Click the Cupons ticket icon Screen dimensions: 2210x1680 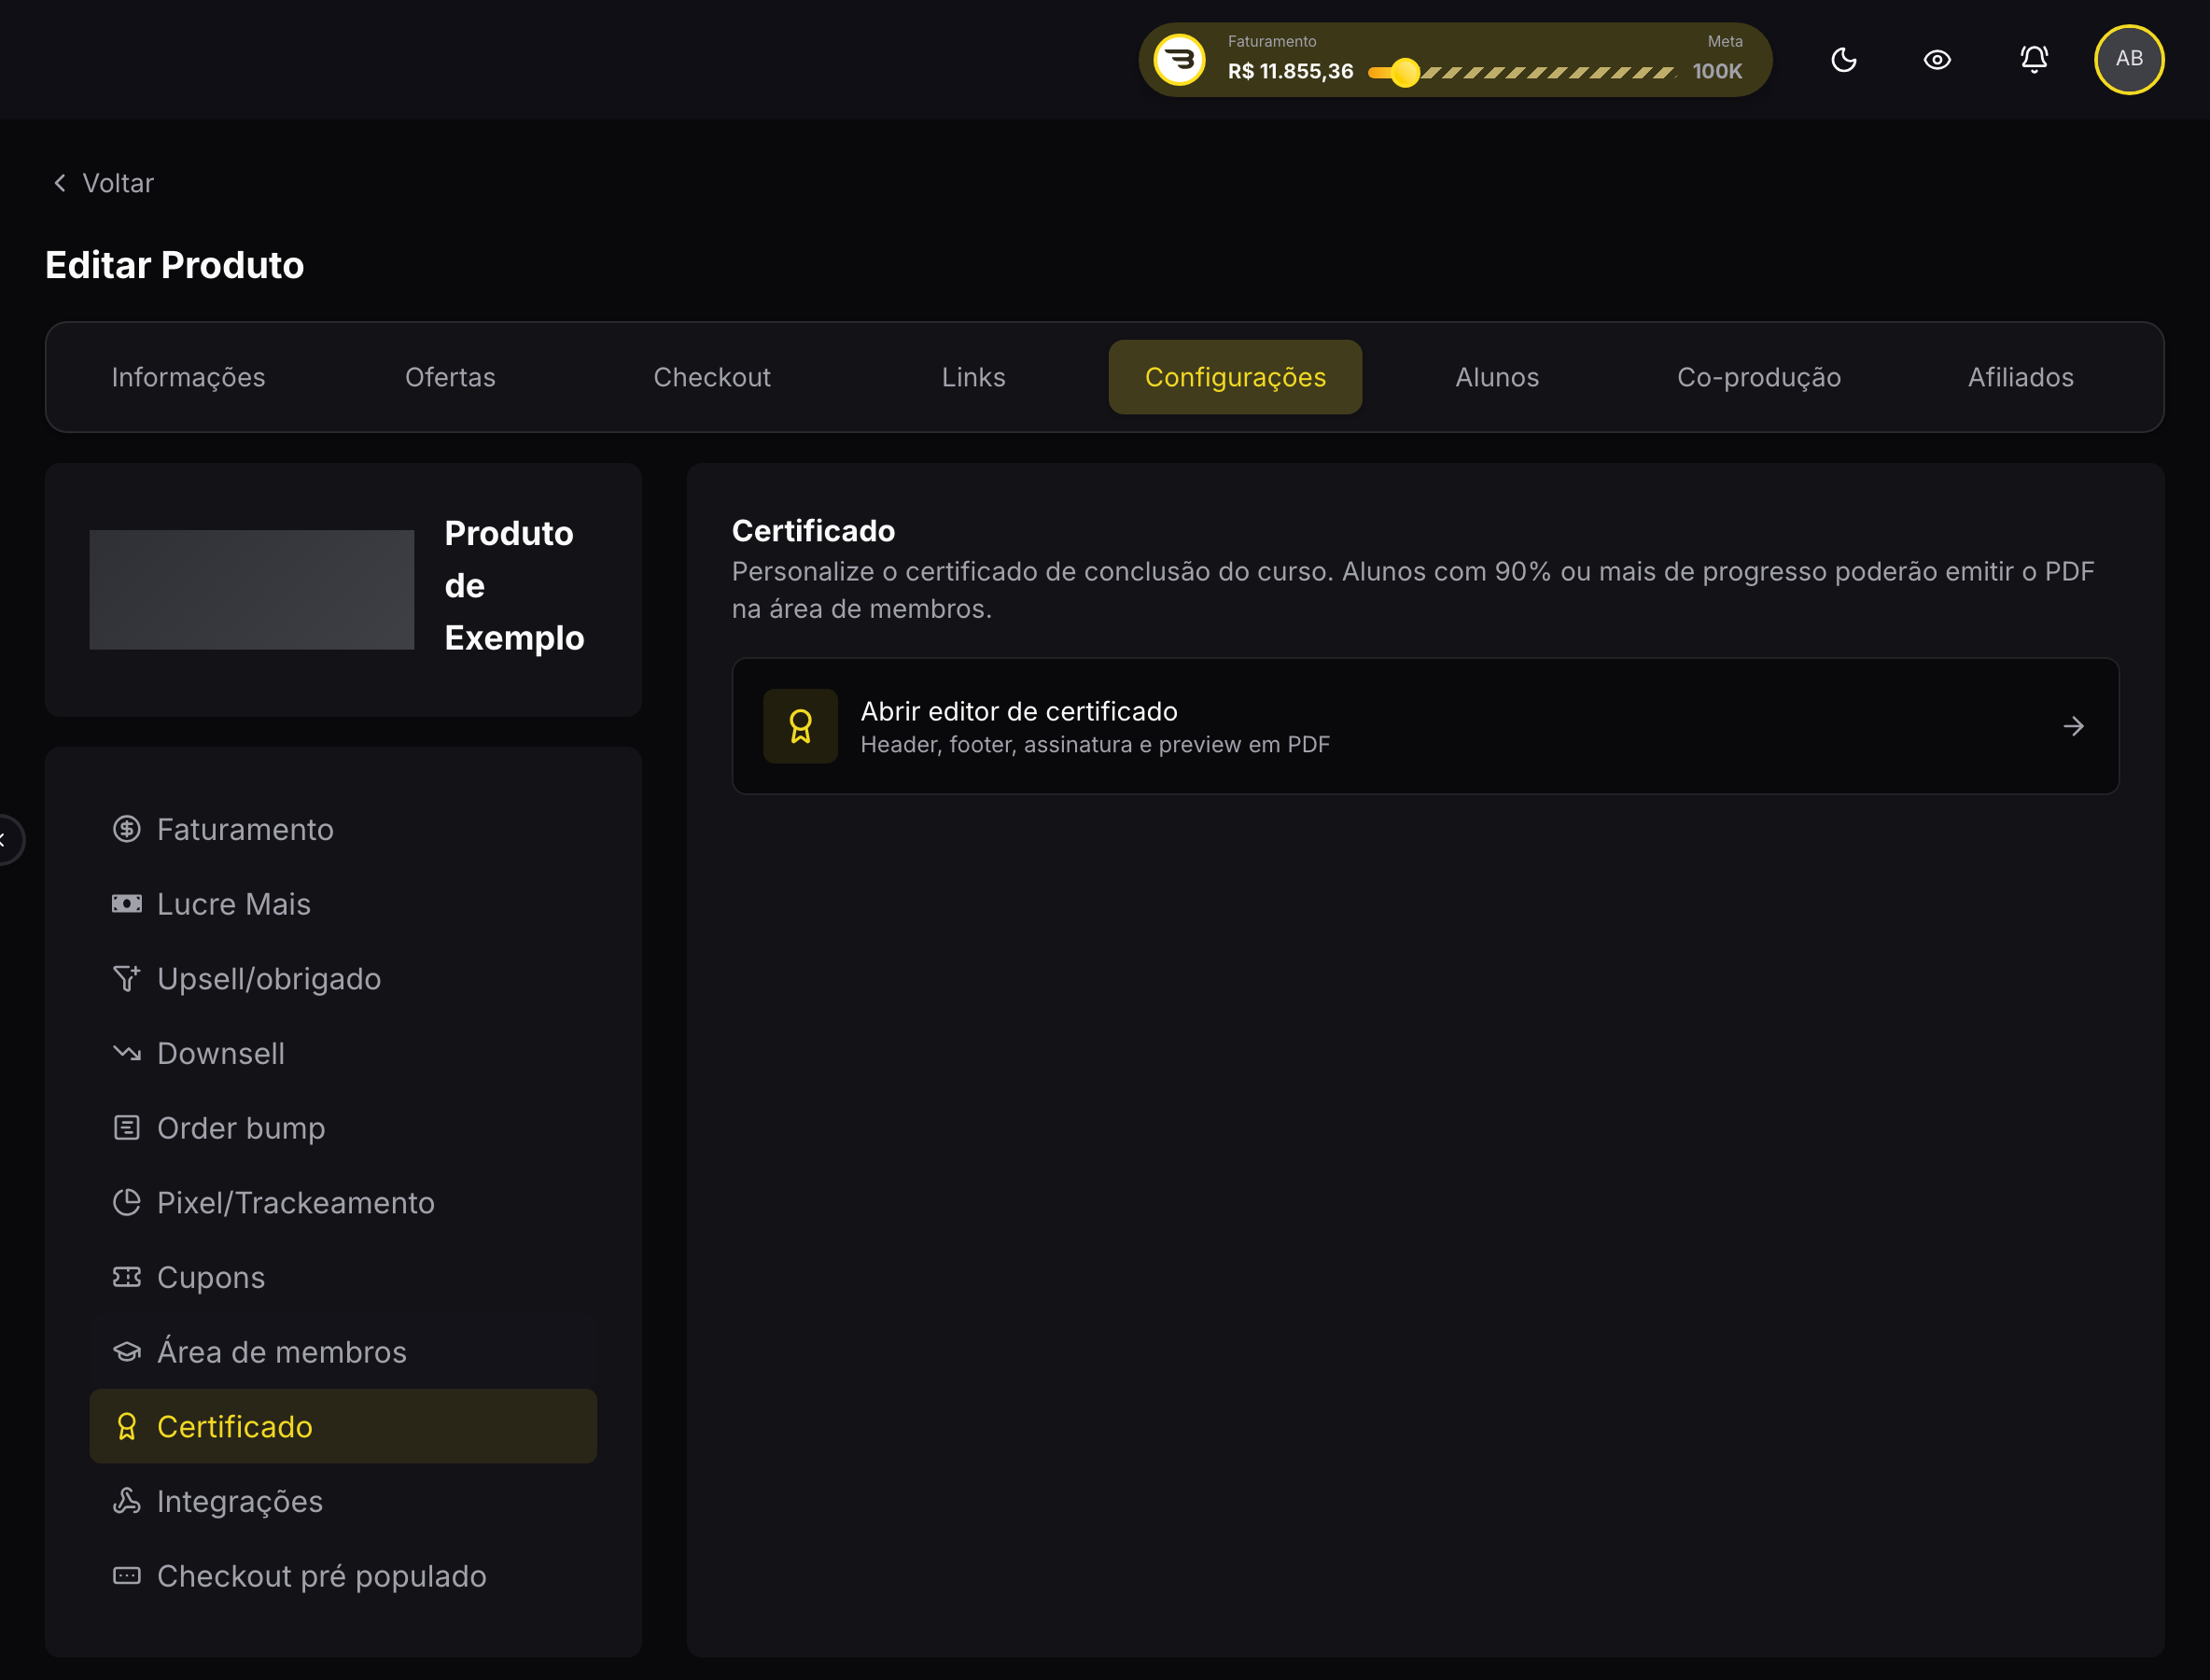(x=127, y=1277)
